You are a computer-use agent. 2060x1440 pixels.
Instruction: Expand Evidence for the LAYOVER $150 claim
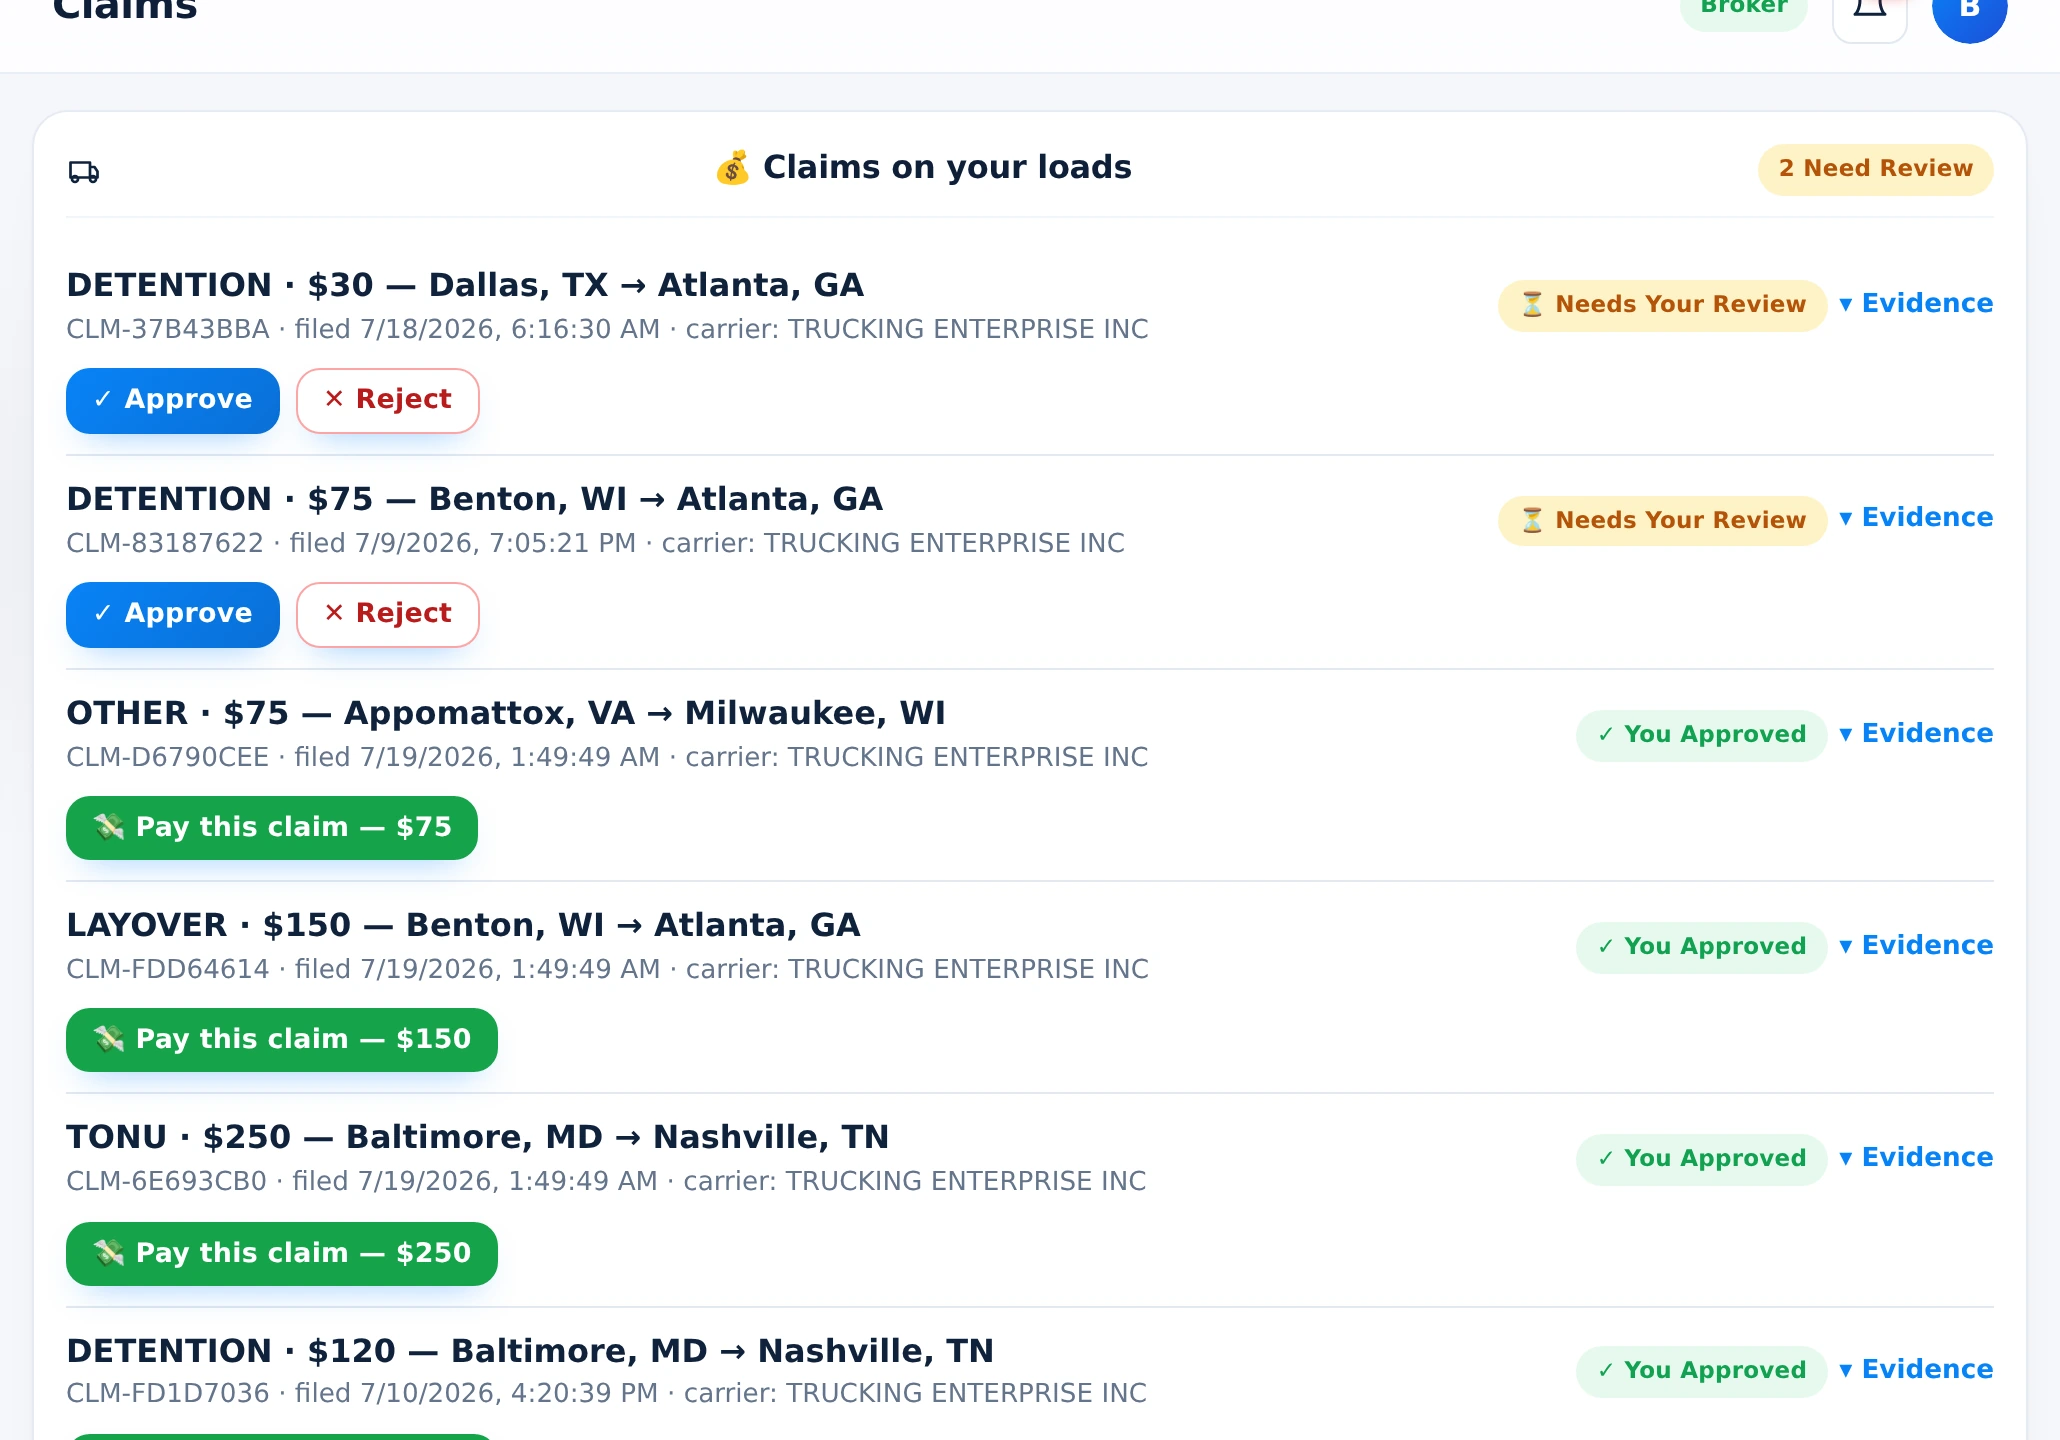[1916, 946]
